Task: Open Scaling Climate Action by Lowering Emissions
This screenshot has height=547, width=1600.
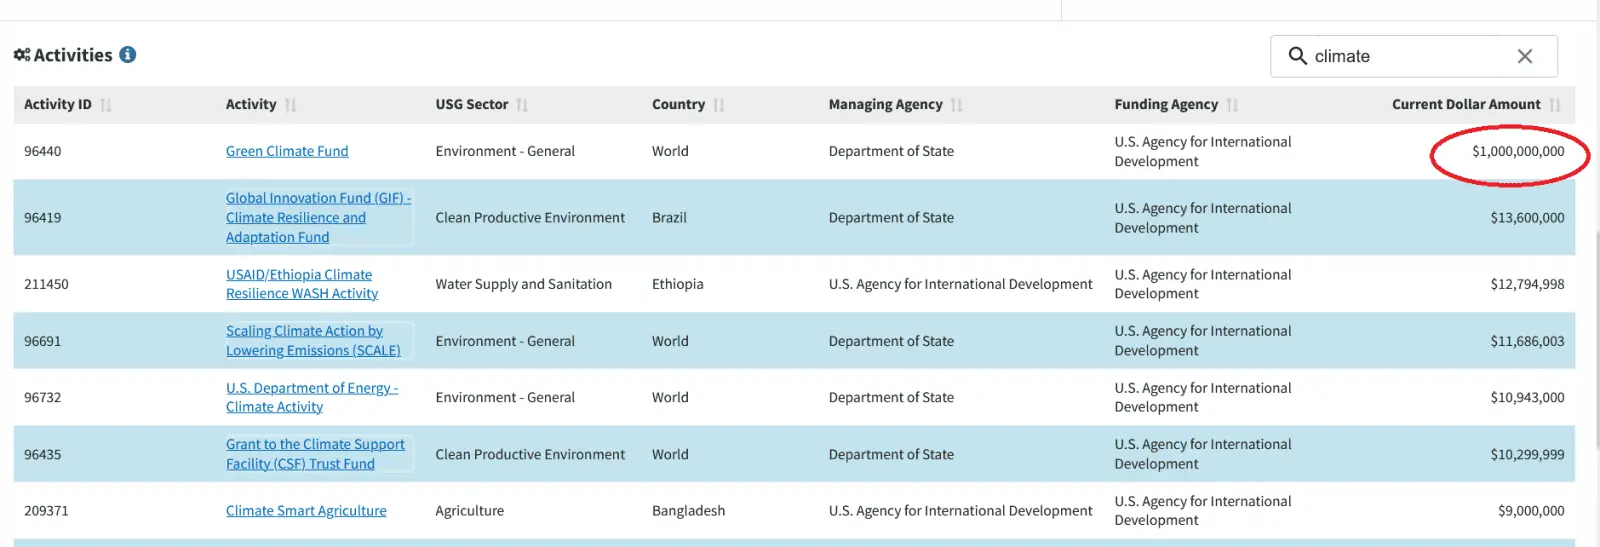Action: pyautogui.click(x=312, y=341)
